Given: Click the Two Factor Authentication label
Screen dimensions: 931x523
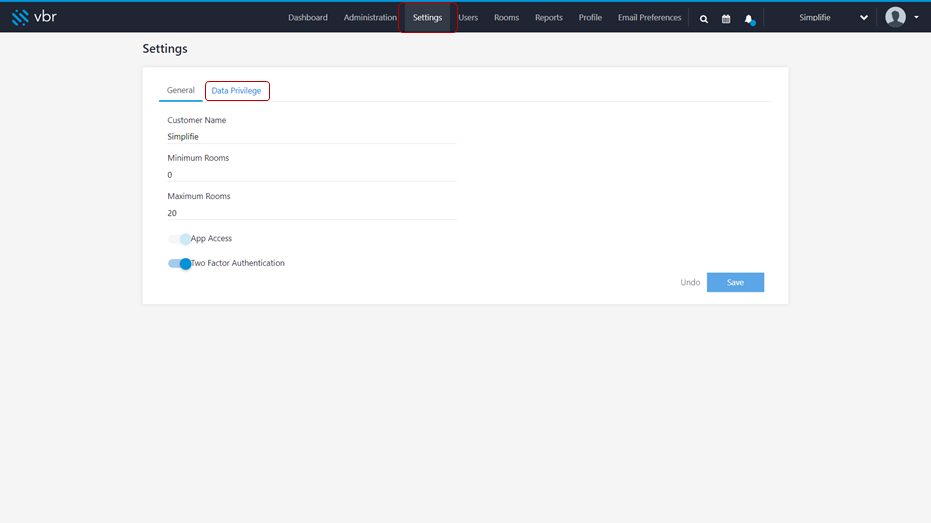Looking at the screenshot, I should 238,263.
